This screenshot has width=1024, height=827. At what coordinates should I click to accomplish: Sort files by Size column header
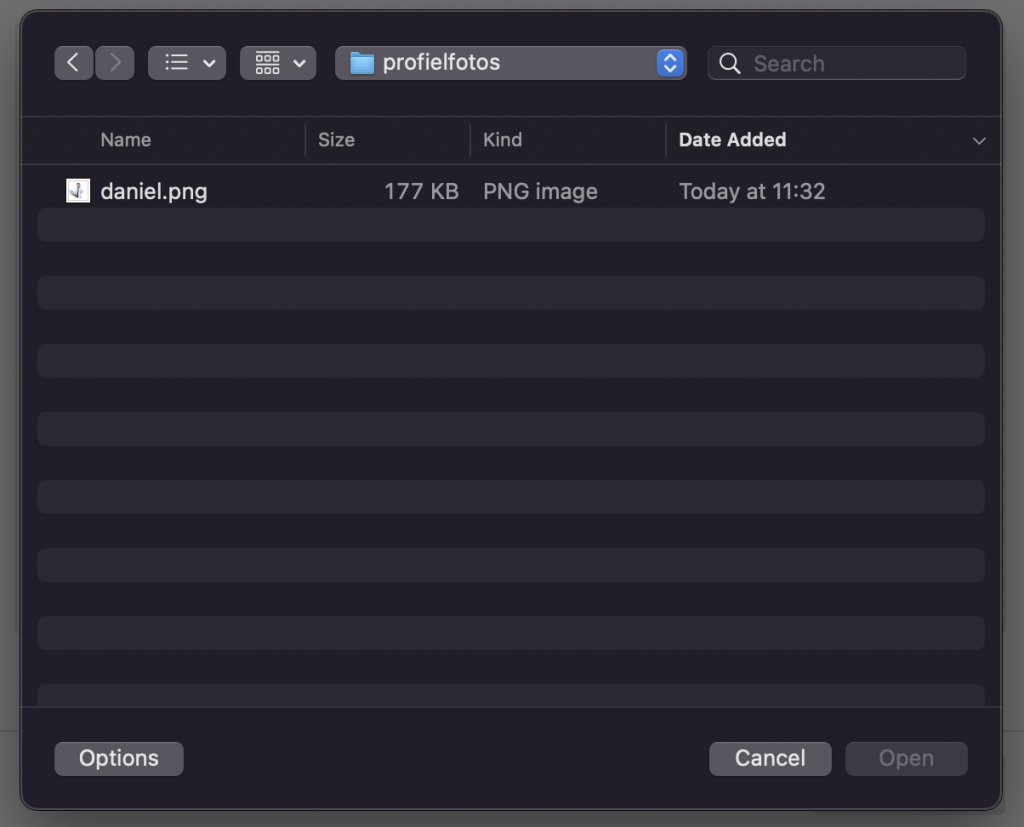(x=336, y=140)
